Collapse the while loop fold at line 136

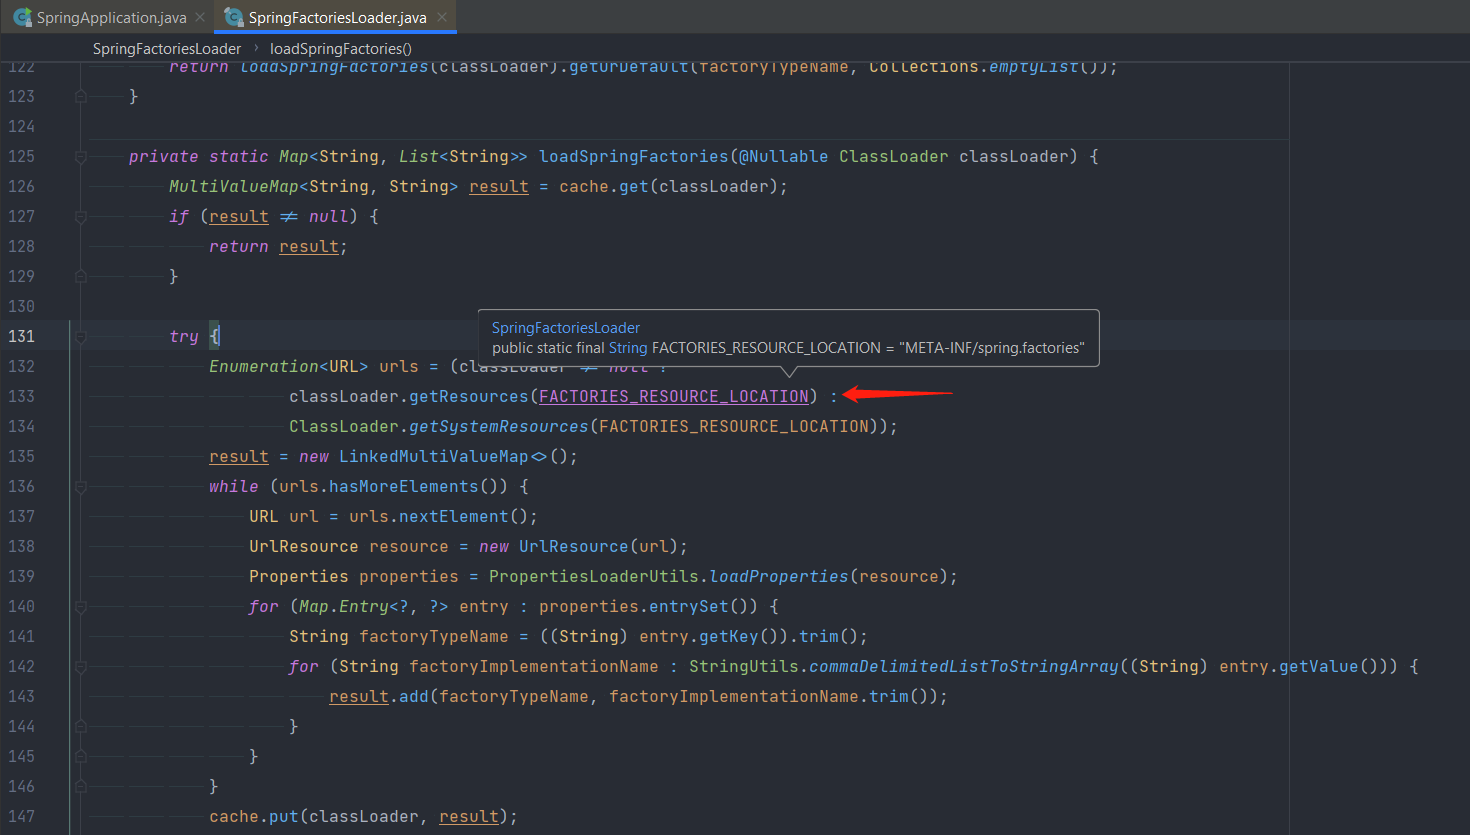click(81, 486)
